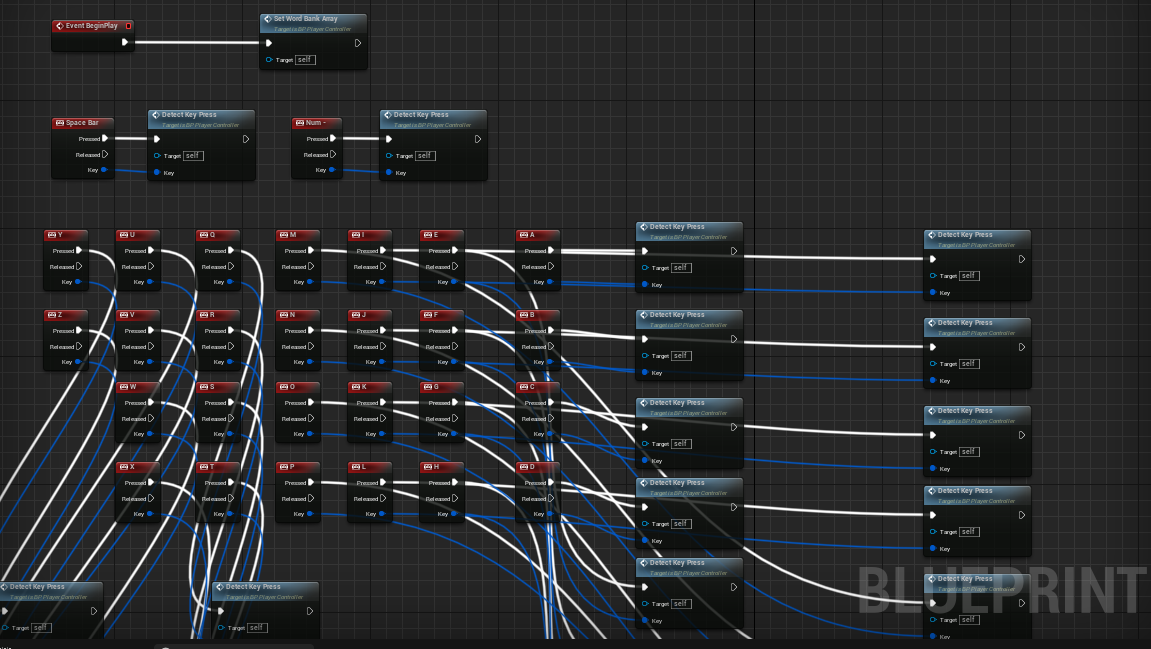This screenshot has height=649, width=1151.
Task: Click the Released pin on Y key node
Action: 79,267
